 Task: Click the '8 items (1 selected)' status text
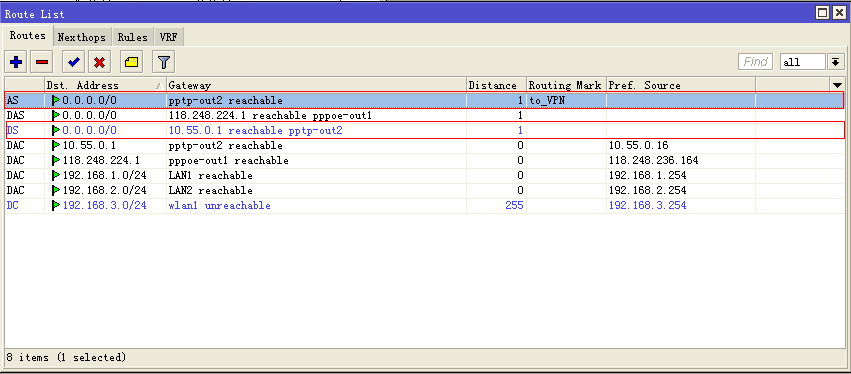(x=66, y=358)
